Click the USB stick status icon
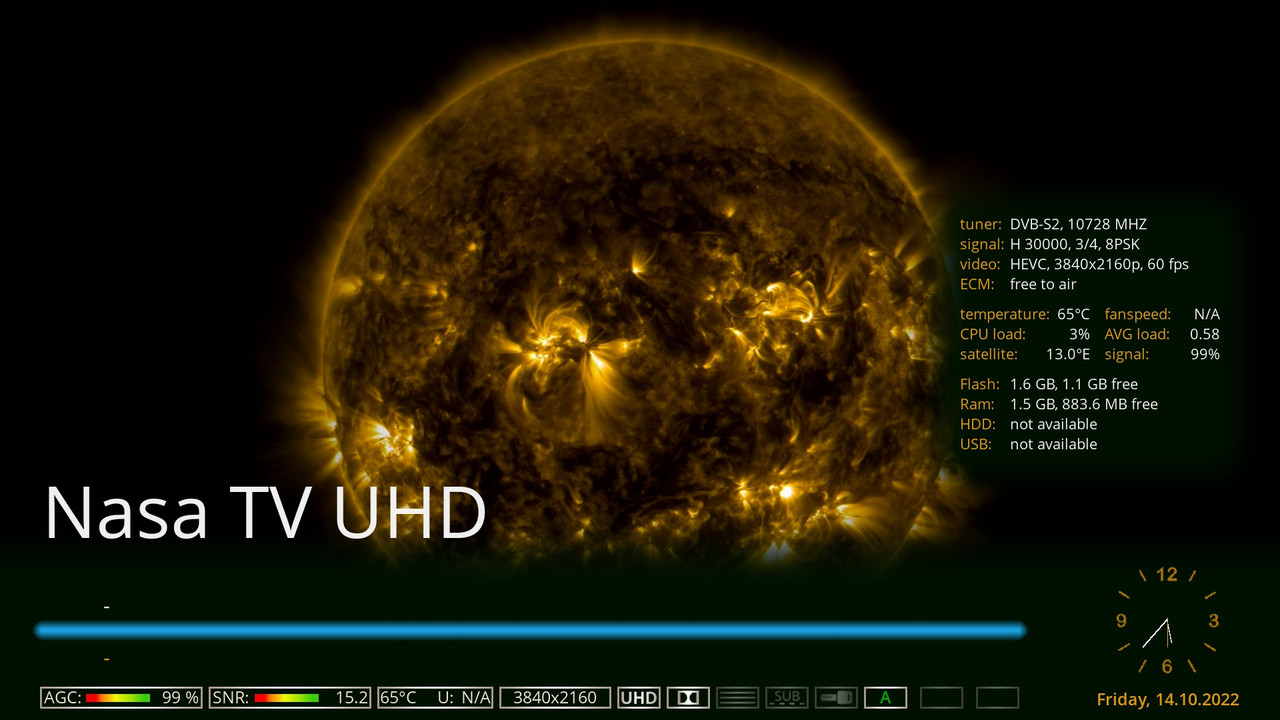The height and width of the screenshot is (720, 1280). coord(836,698)
